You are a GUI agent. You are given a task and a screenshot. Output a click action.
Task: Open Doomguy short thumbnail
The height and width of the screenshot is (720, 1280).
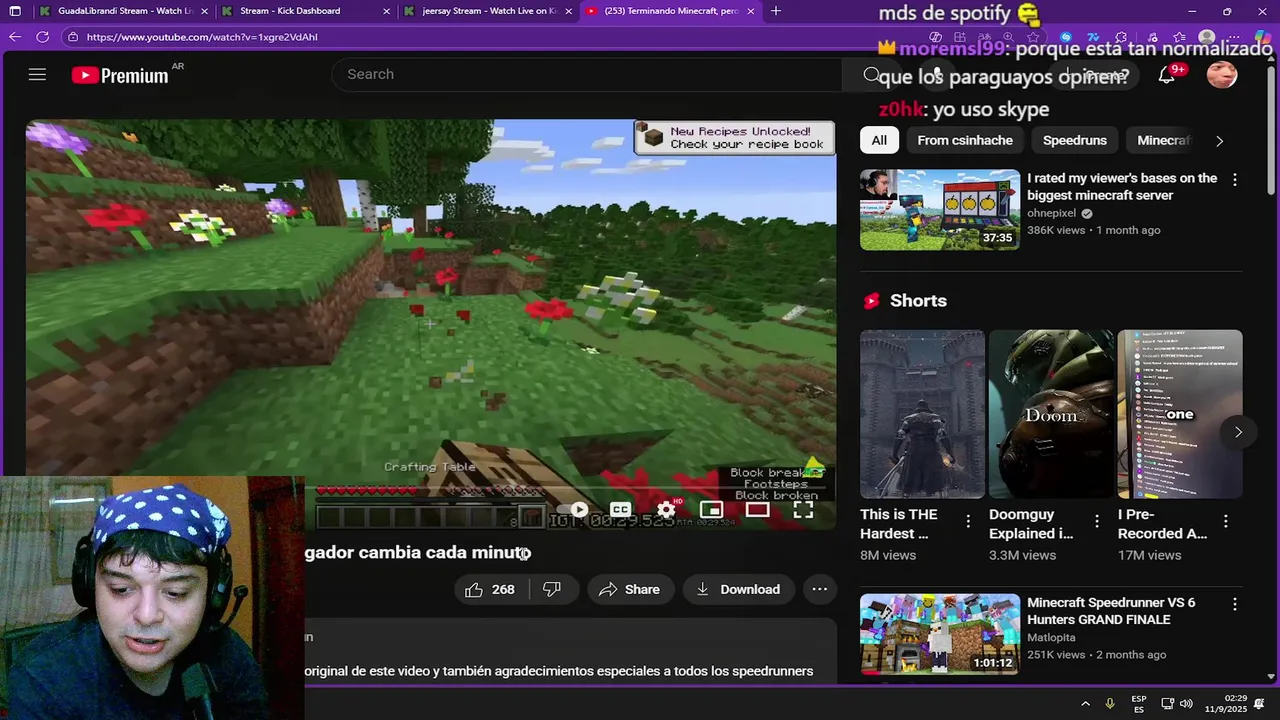tap(1051, 414)
